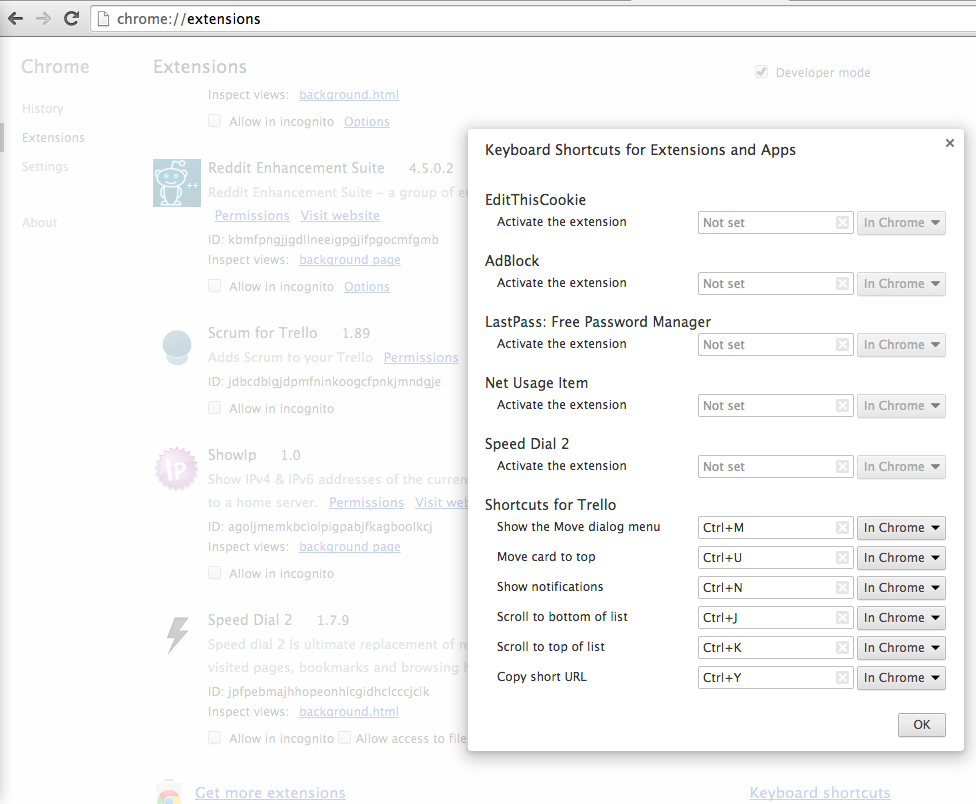This screenshot has width=976, height=804.
Task: Clear the Ctrl+M shortcut
Action: pyautogui.click(x=842, y=528)
